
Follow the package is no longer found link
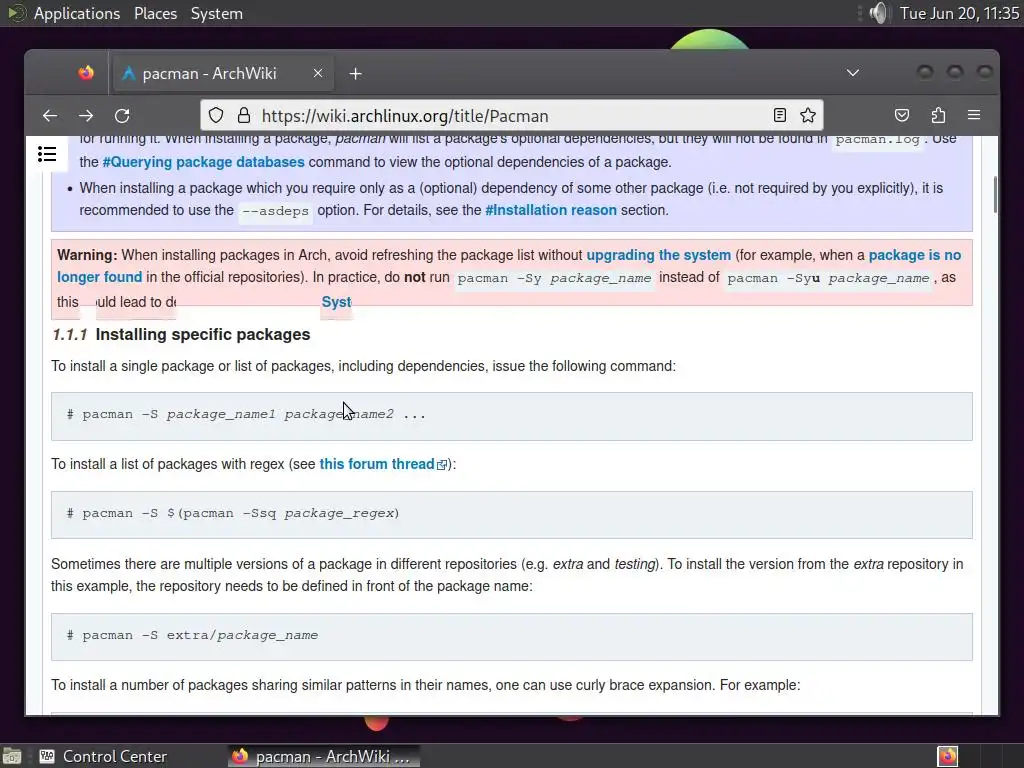tap(914, 255)
